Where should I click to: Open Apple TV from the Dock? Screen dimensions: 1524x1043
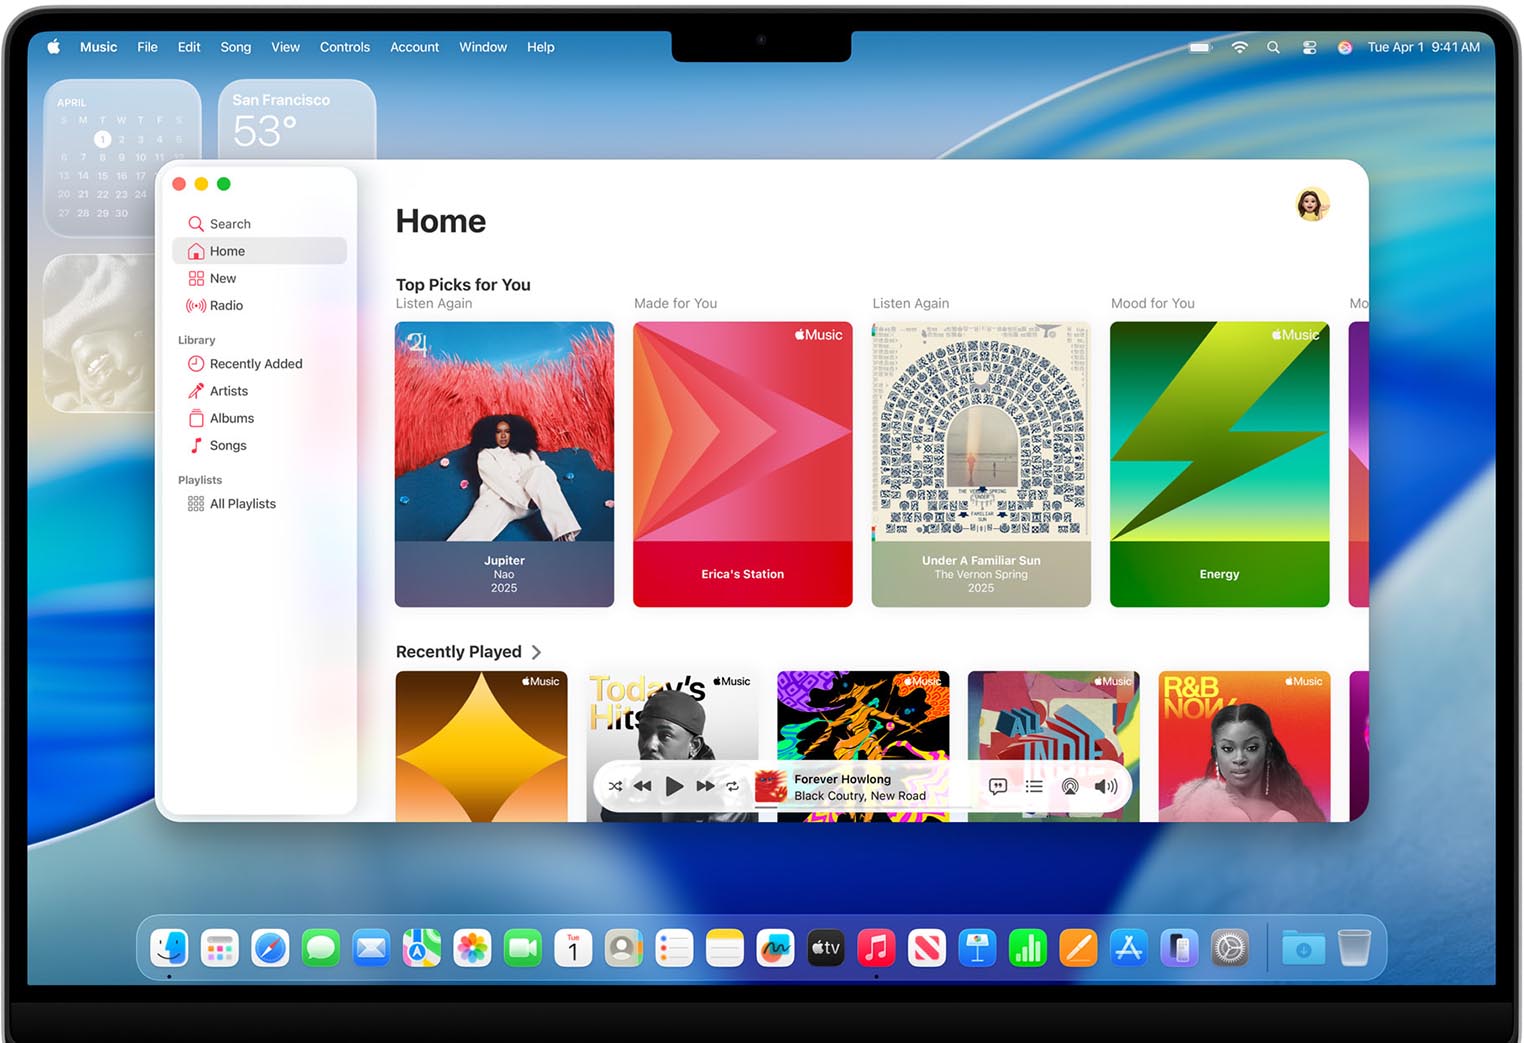(825, 947)
